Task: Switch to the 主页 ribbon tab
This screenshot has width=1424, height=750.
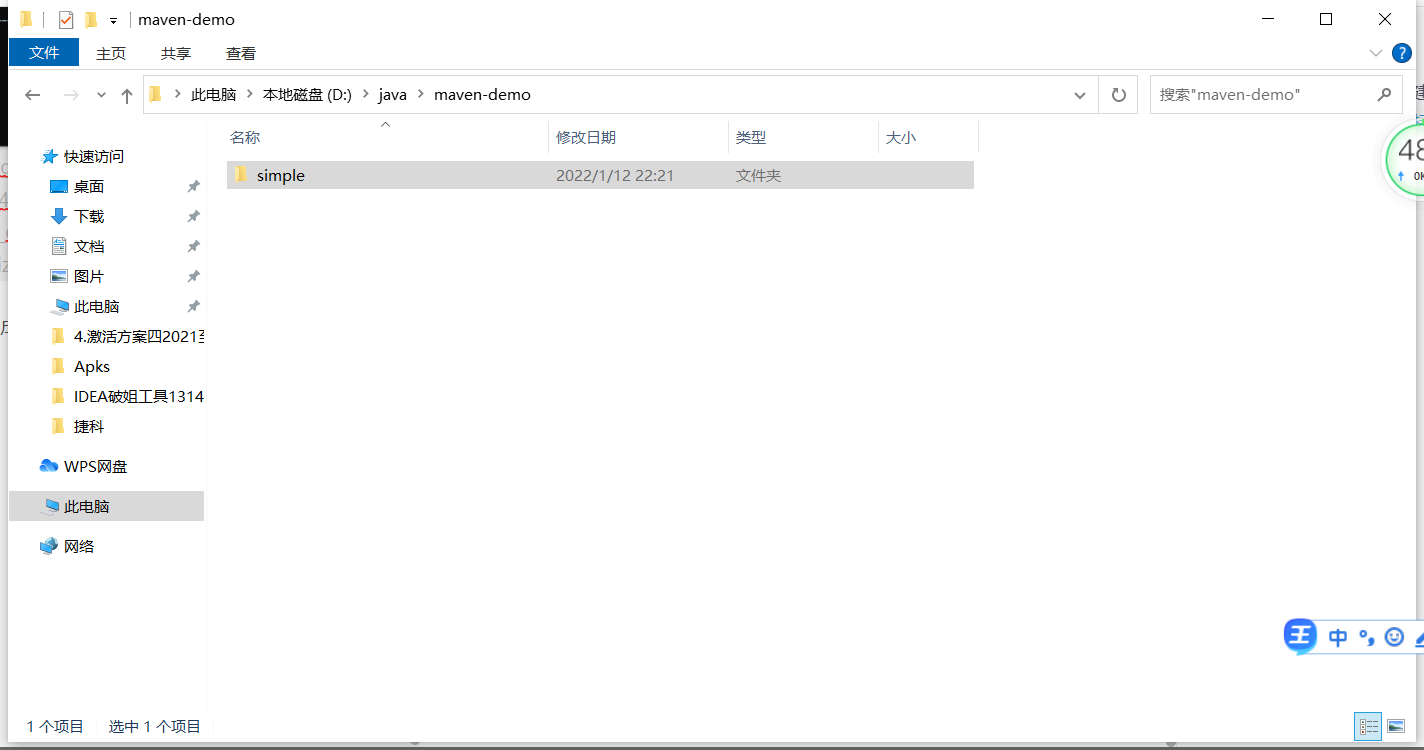Action: point(111,53)
